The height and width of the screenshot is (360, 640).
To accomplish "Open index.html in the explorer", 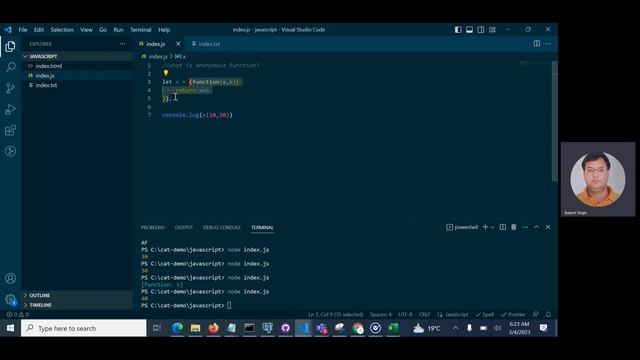I will pyautogui.click(x=77, y=66).
